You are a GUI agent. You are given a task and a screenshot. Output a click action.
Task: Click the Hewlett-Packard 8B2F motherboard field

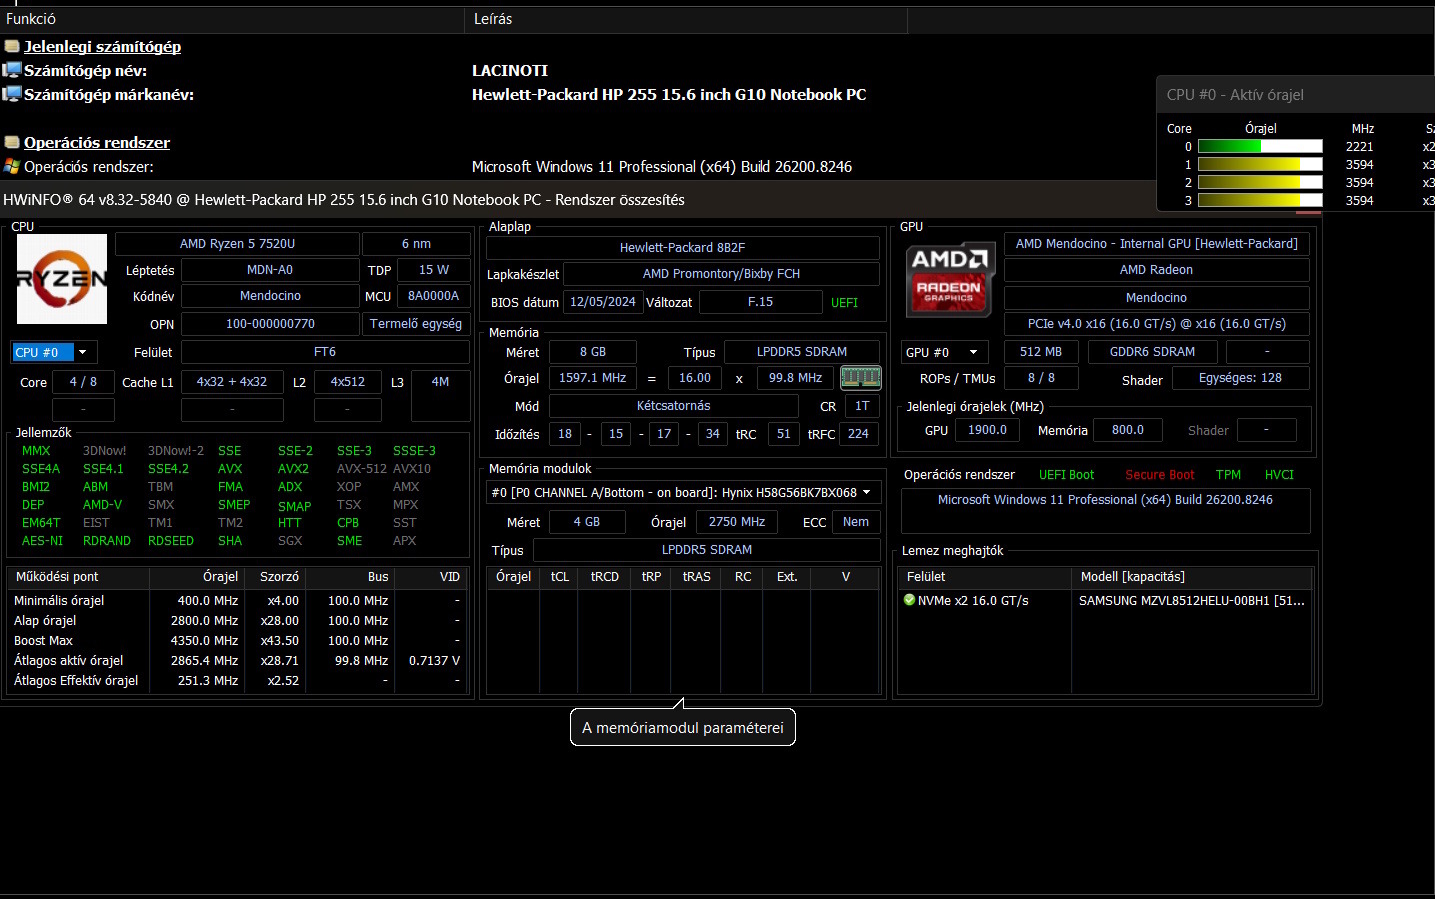(x=682, y=248)
